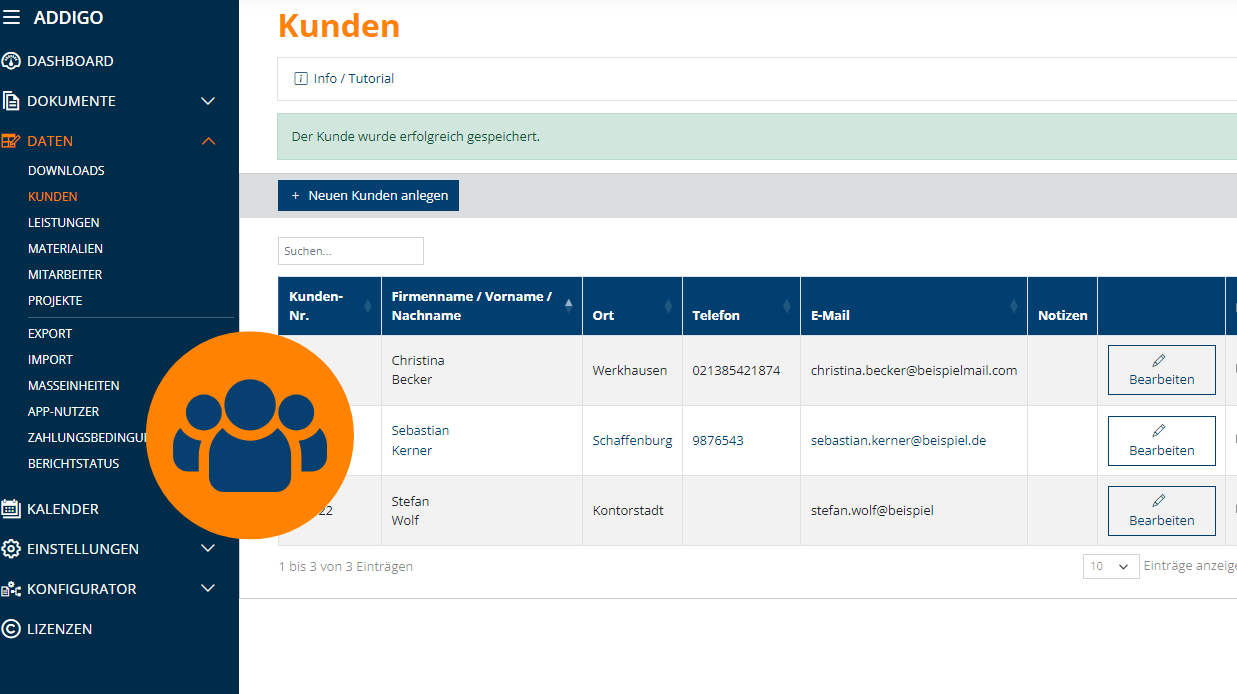Screen dimensions: 1237x694
Task: Click the ADDIGO logo text
Action: (68, 17)
